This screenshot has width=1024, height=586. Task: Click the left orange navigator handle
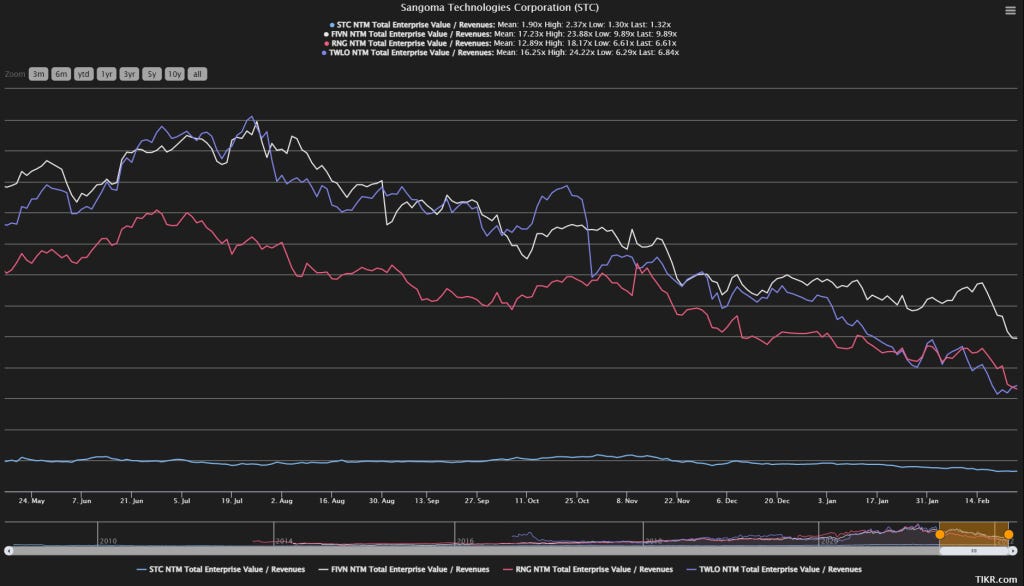940,534
